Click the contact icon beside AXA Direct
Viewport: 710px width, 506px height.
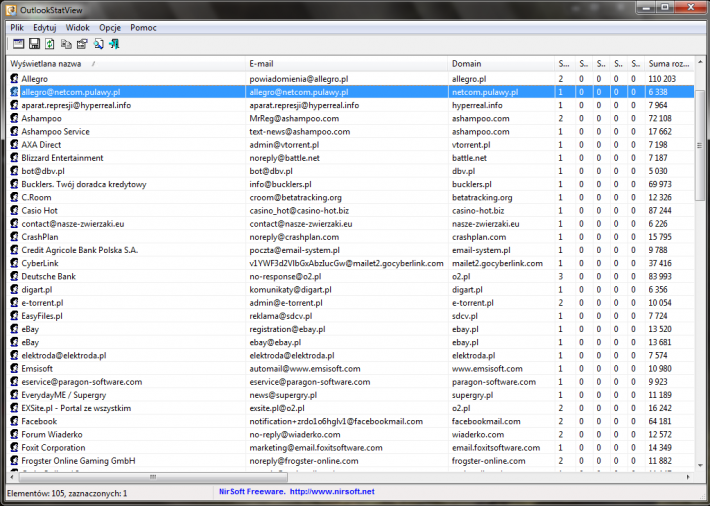(x=14, y=145)
